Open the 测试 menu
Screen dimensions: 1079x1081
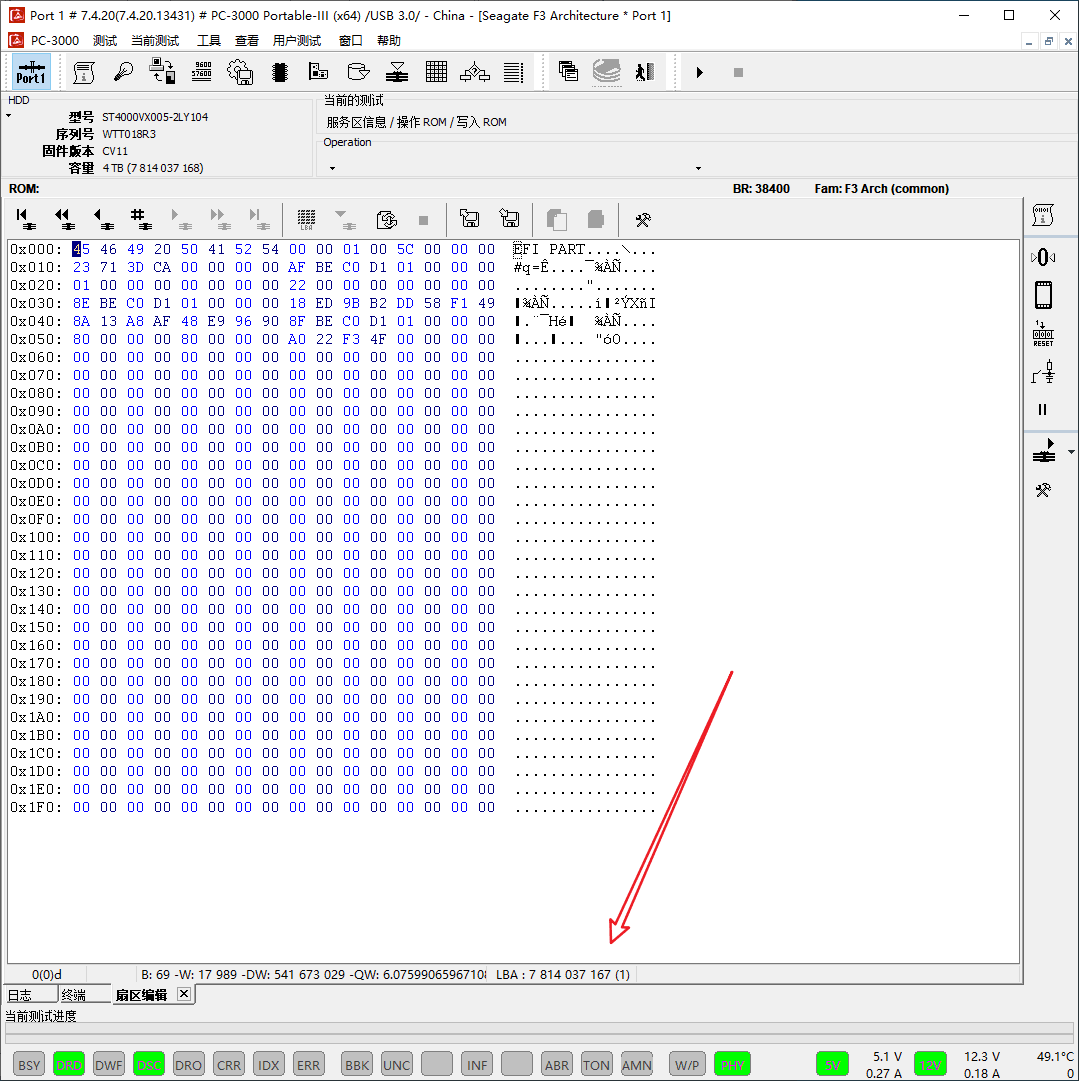[x=105, y=41]
